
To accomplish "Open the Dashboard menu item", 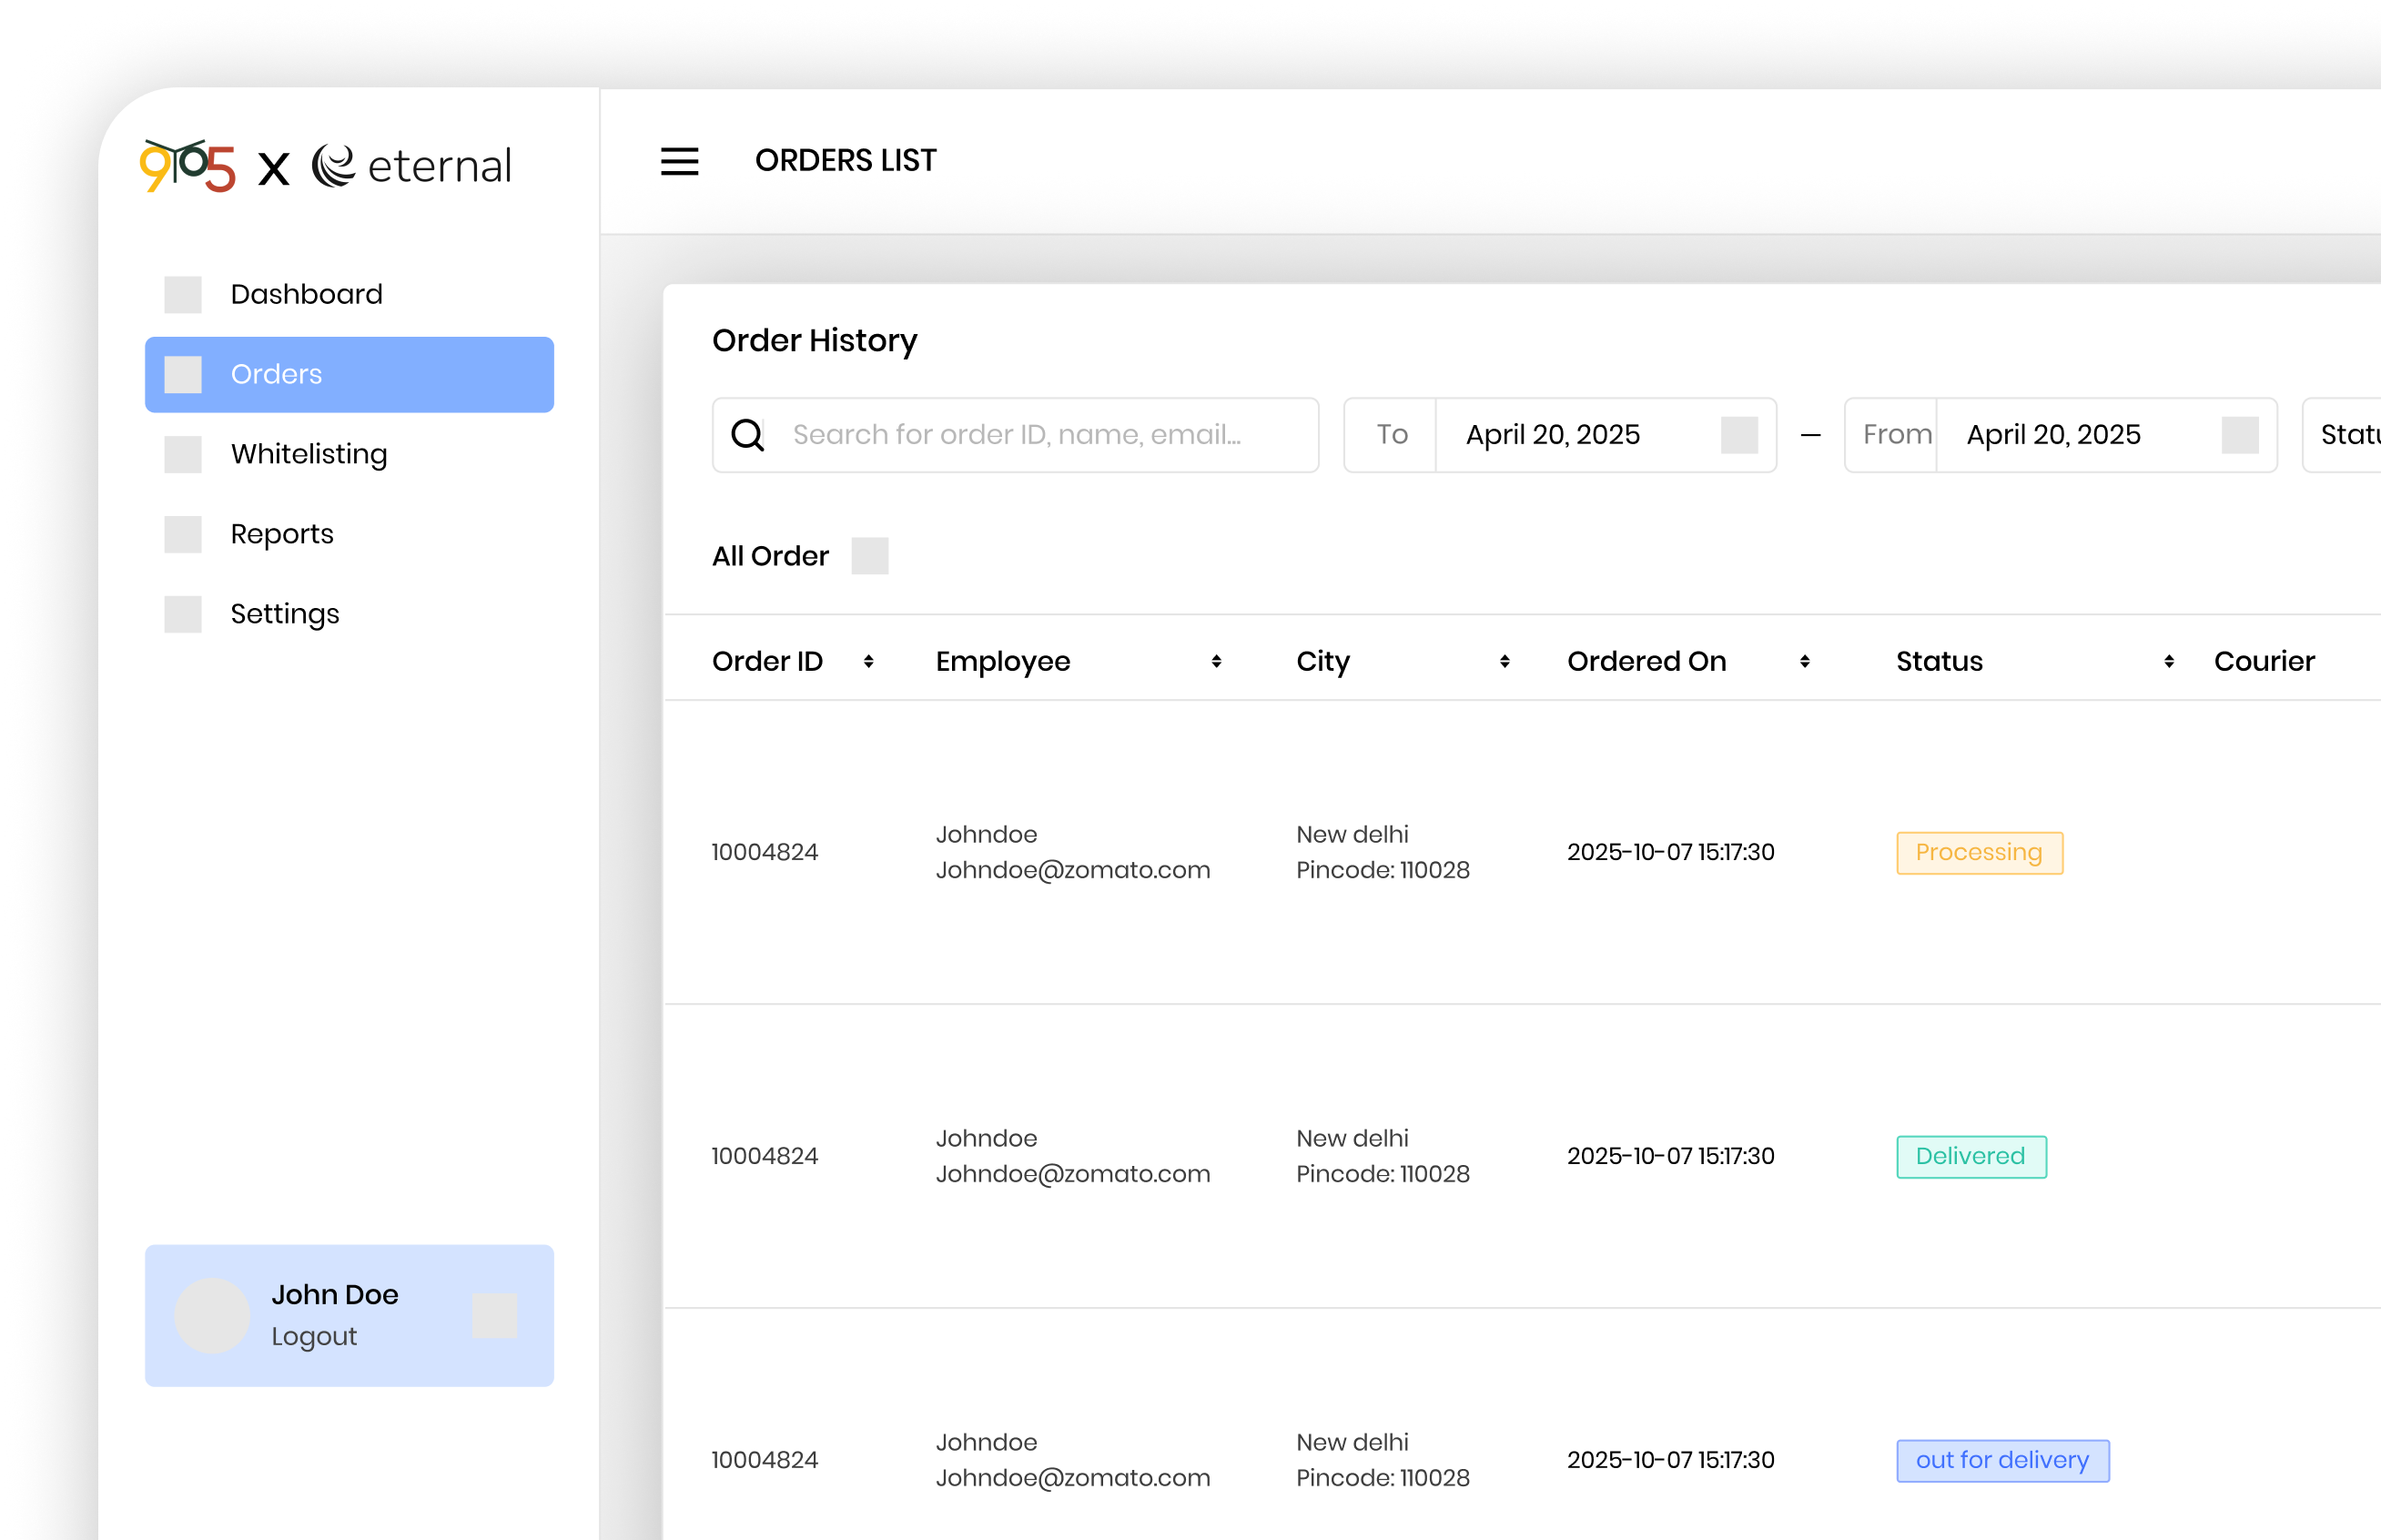I will [306, 295].
